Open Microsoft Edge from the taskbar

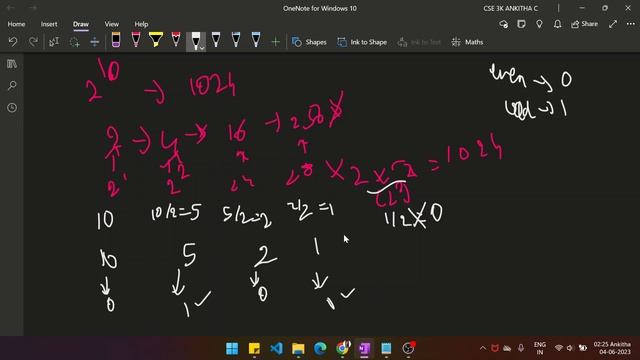coord(320,348)
